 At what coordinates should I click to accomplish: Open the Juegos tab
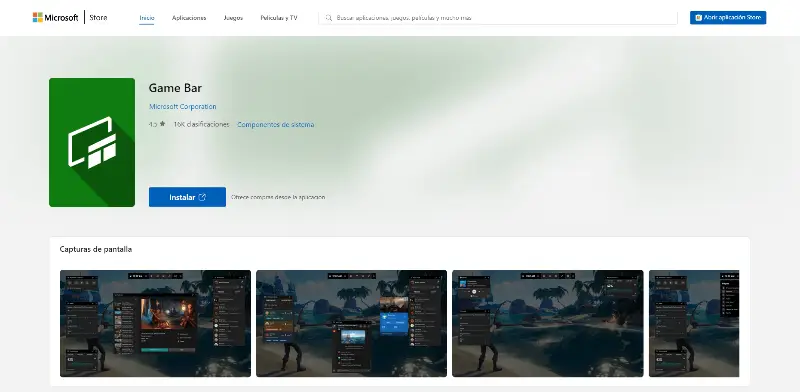point(233,17)
